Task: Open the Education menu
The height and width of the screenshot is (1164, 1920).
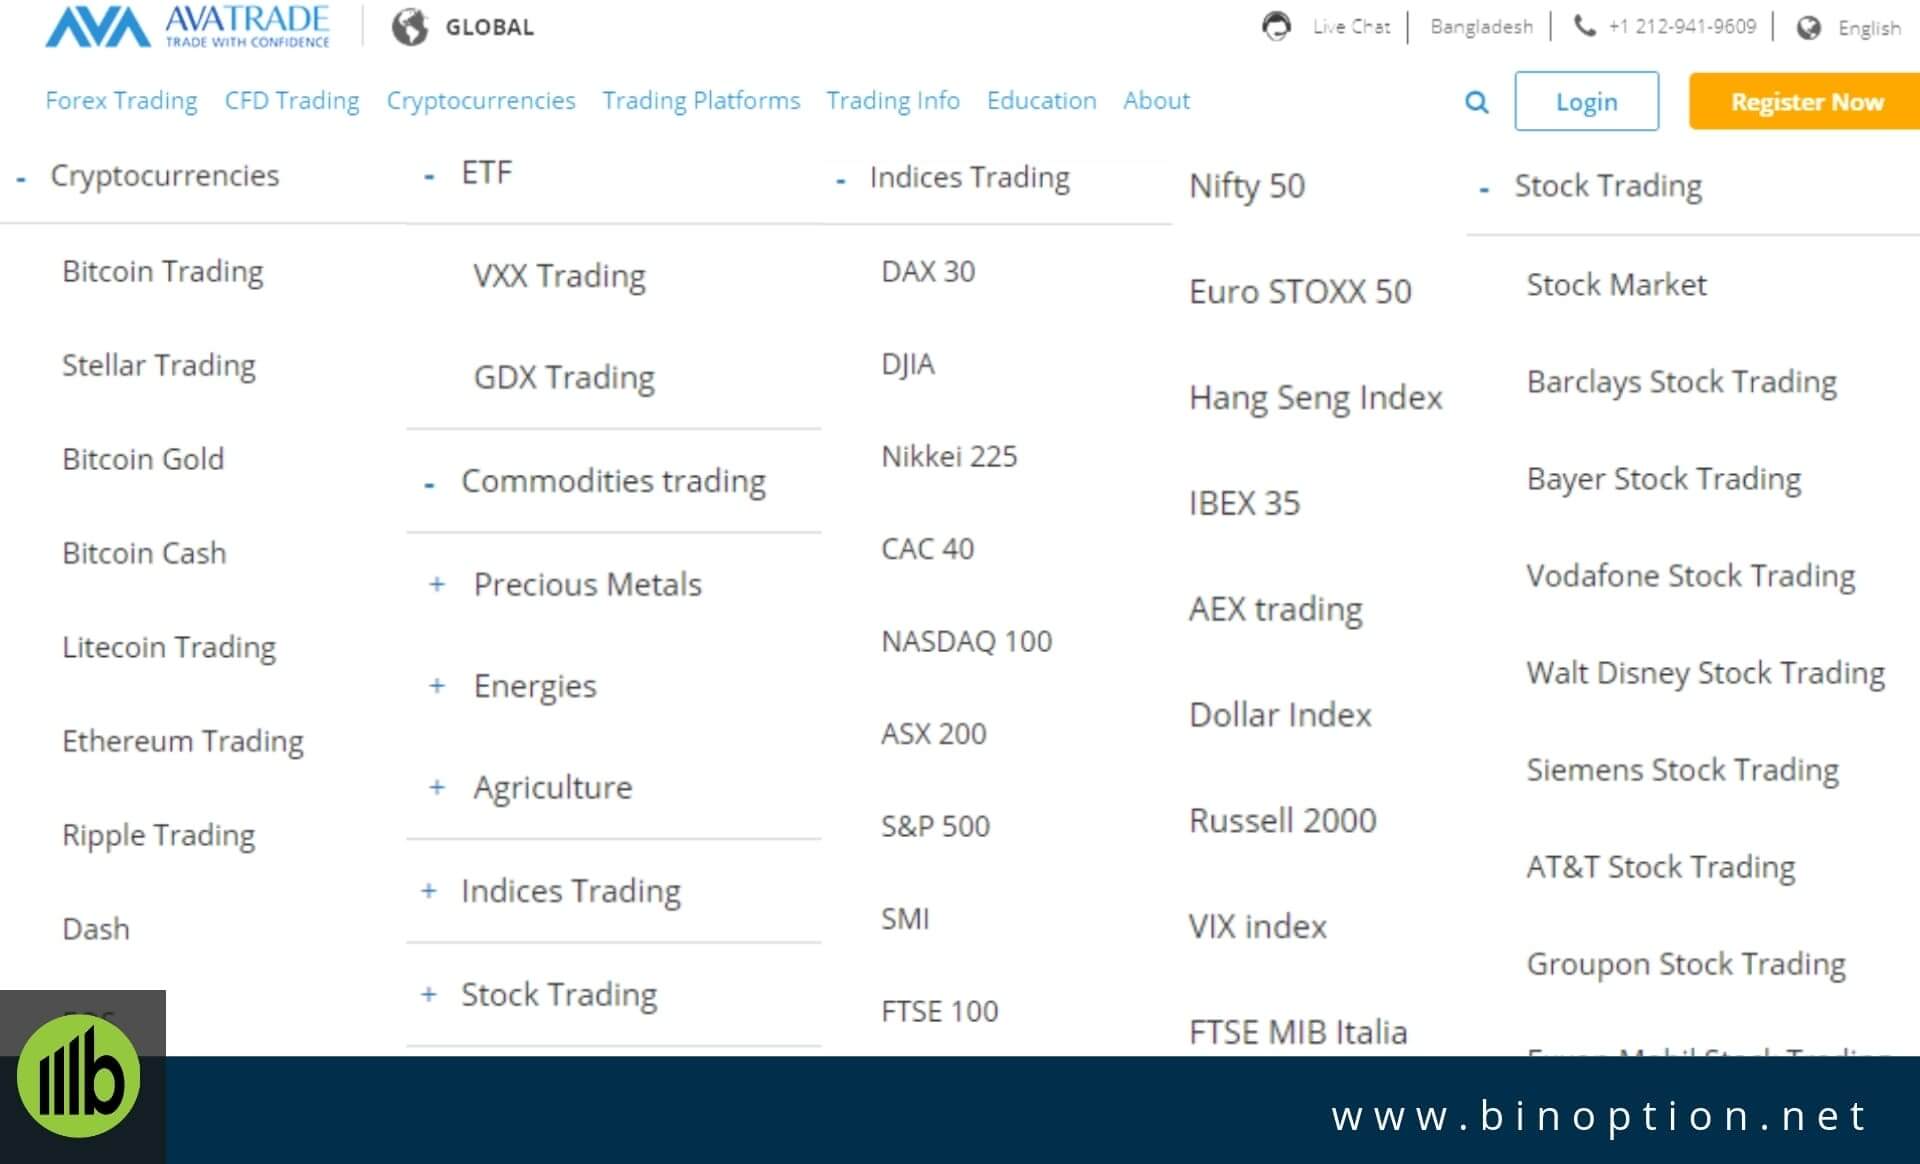Action: [1041, 101]
